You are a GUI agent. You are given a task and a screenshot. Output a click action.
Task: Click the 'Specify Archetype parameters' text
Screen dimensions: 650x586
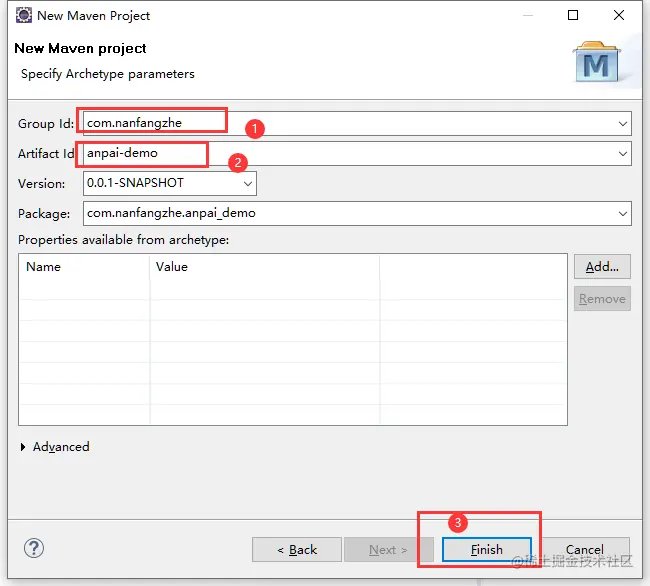(108, 74)
